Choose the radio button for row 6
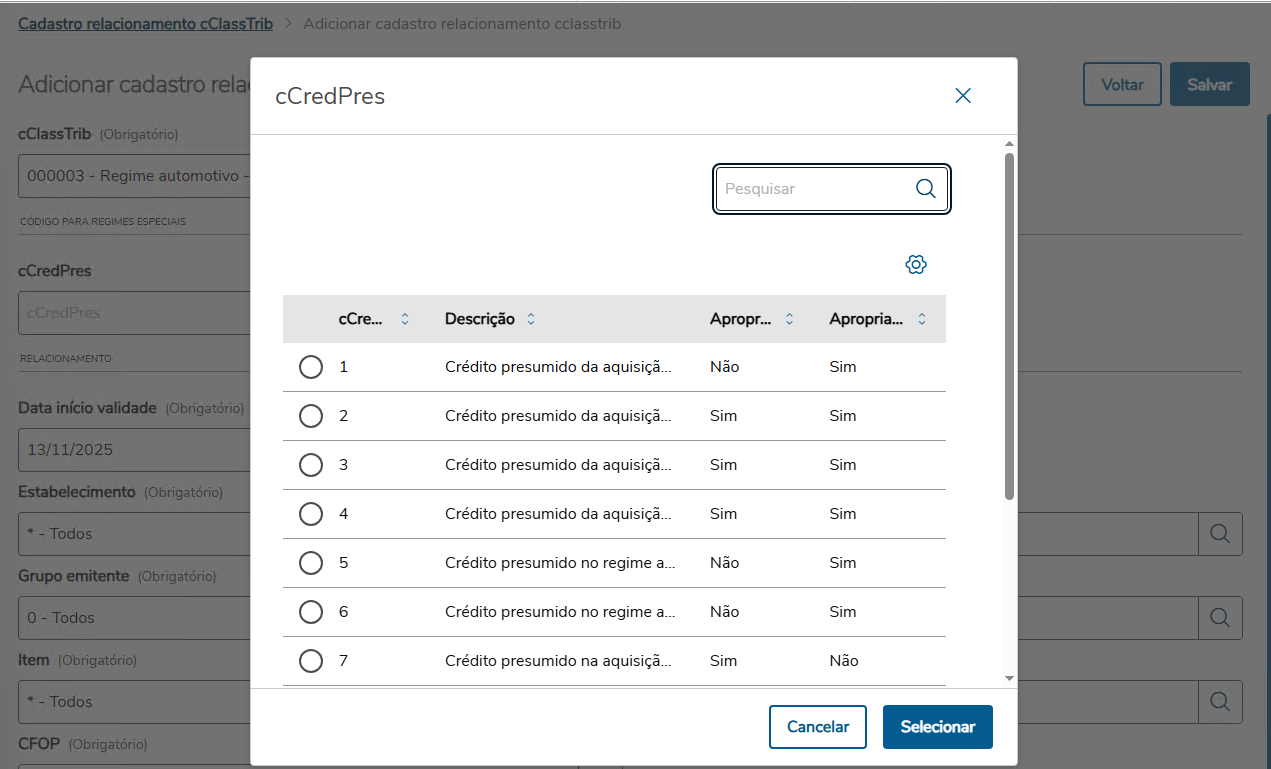This screenshot has width=1271, height=769. [x=311, y=612]
